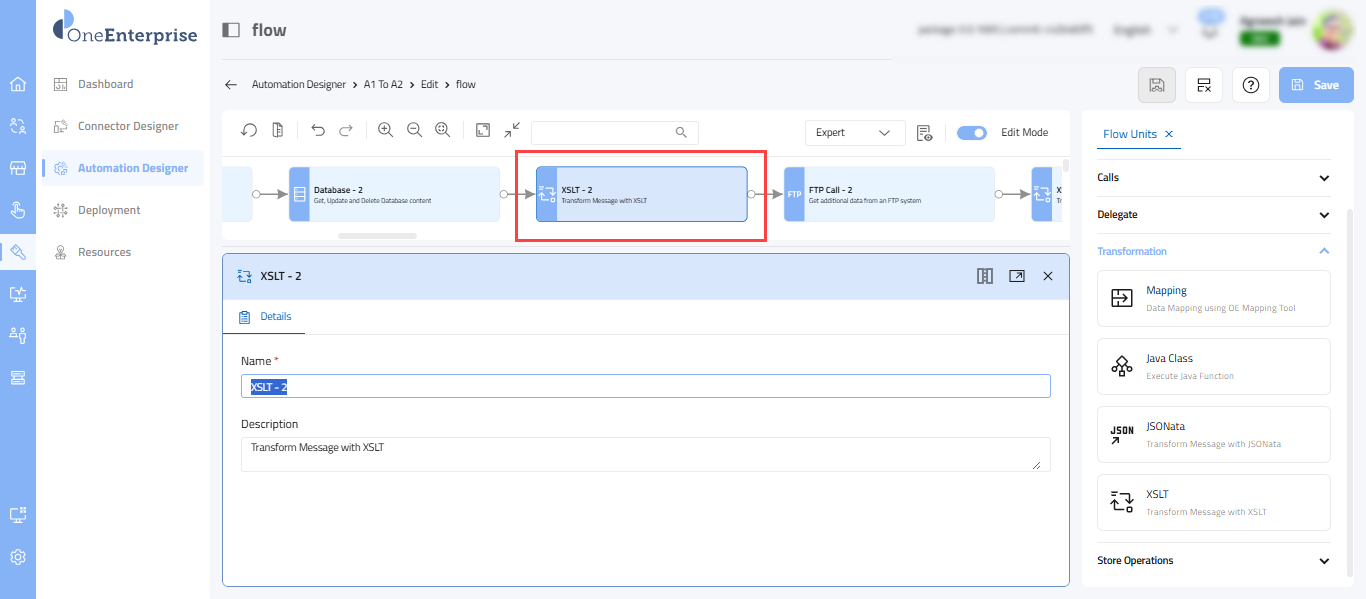Expand the Calls section
Viewport: 1366px width, 599px height.
click(1324, 178)
